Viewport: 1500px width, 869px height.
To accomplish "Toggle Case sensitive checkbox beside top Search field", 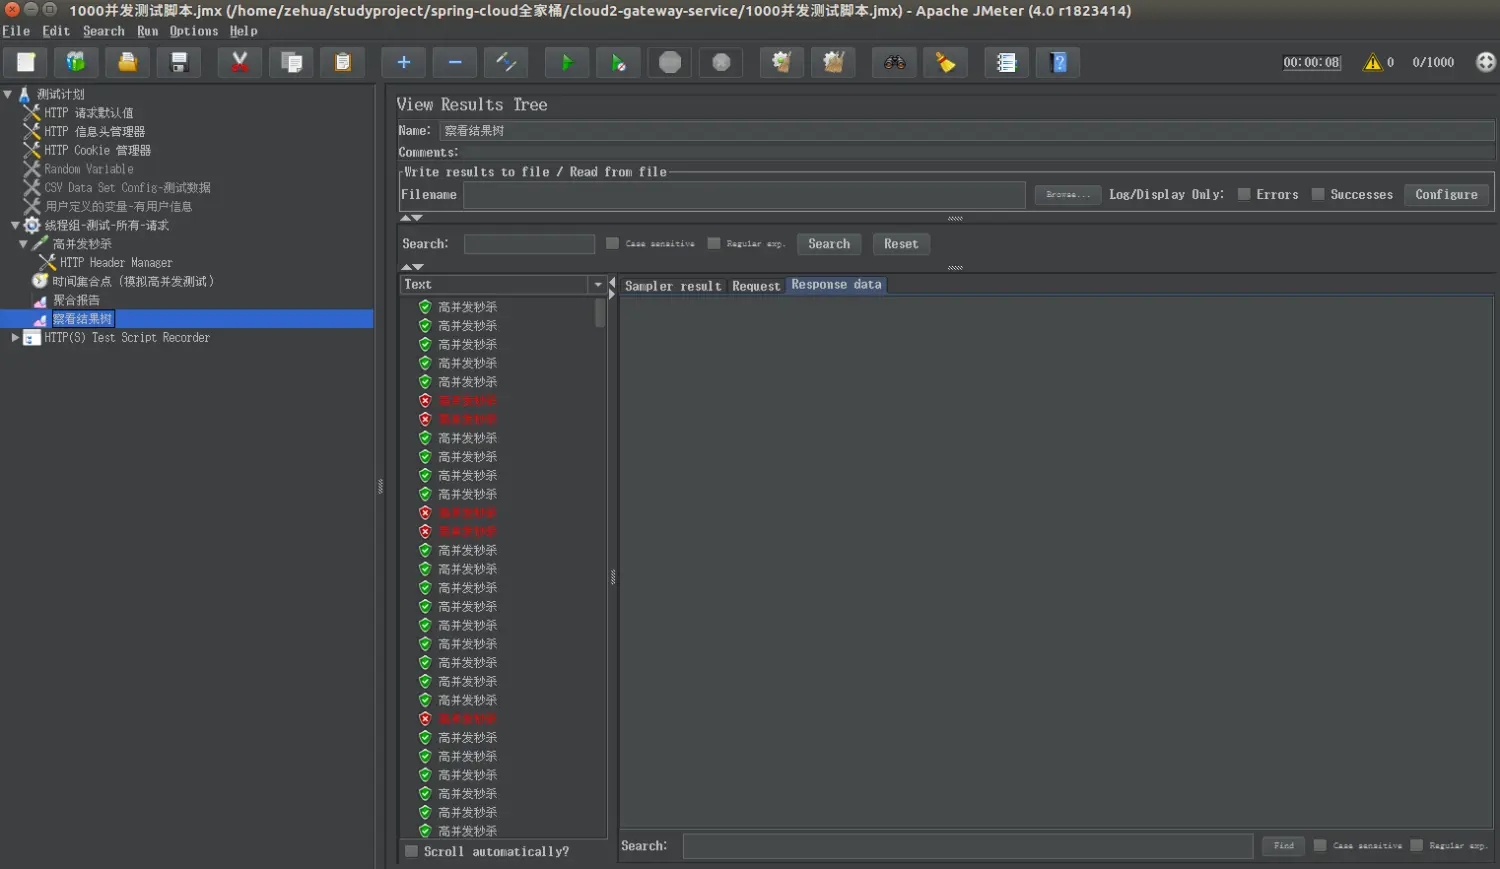I will coord(612,243).
